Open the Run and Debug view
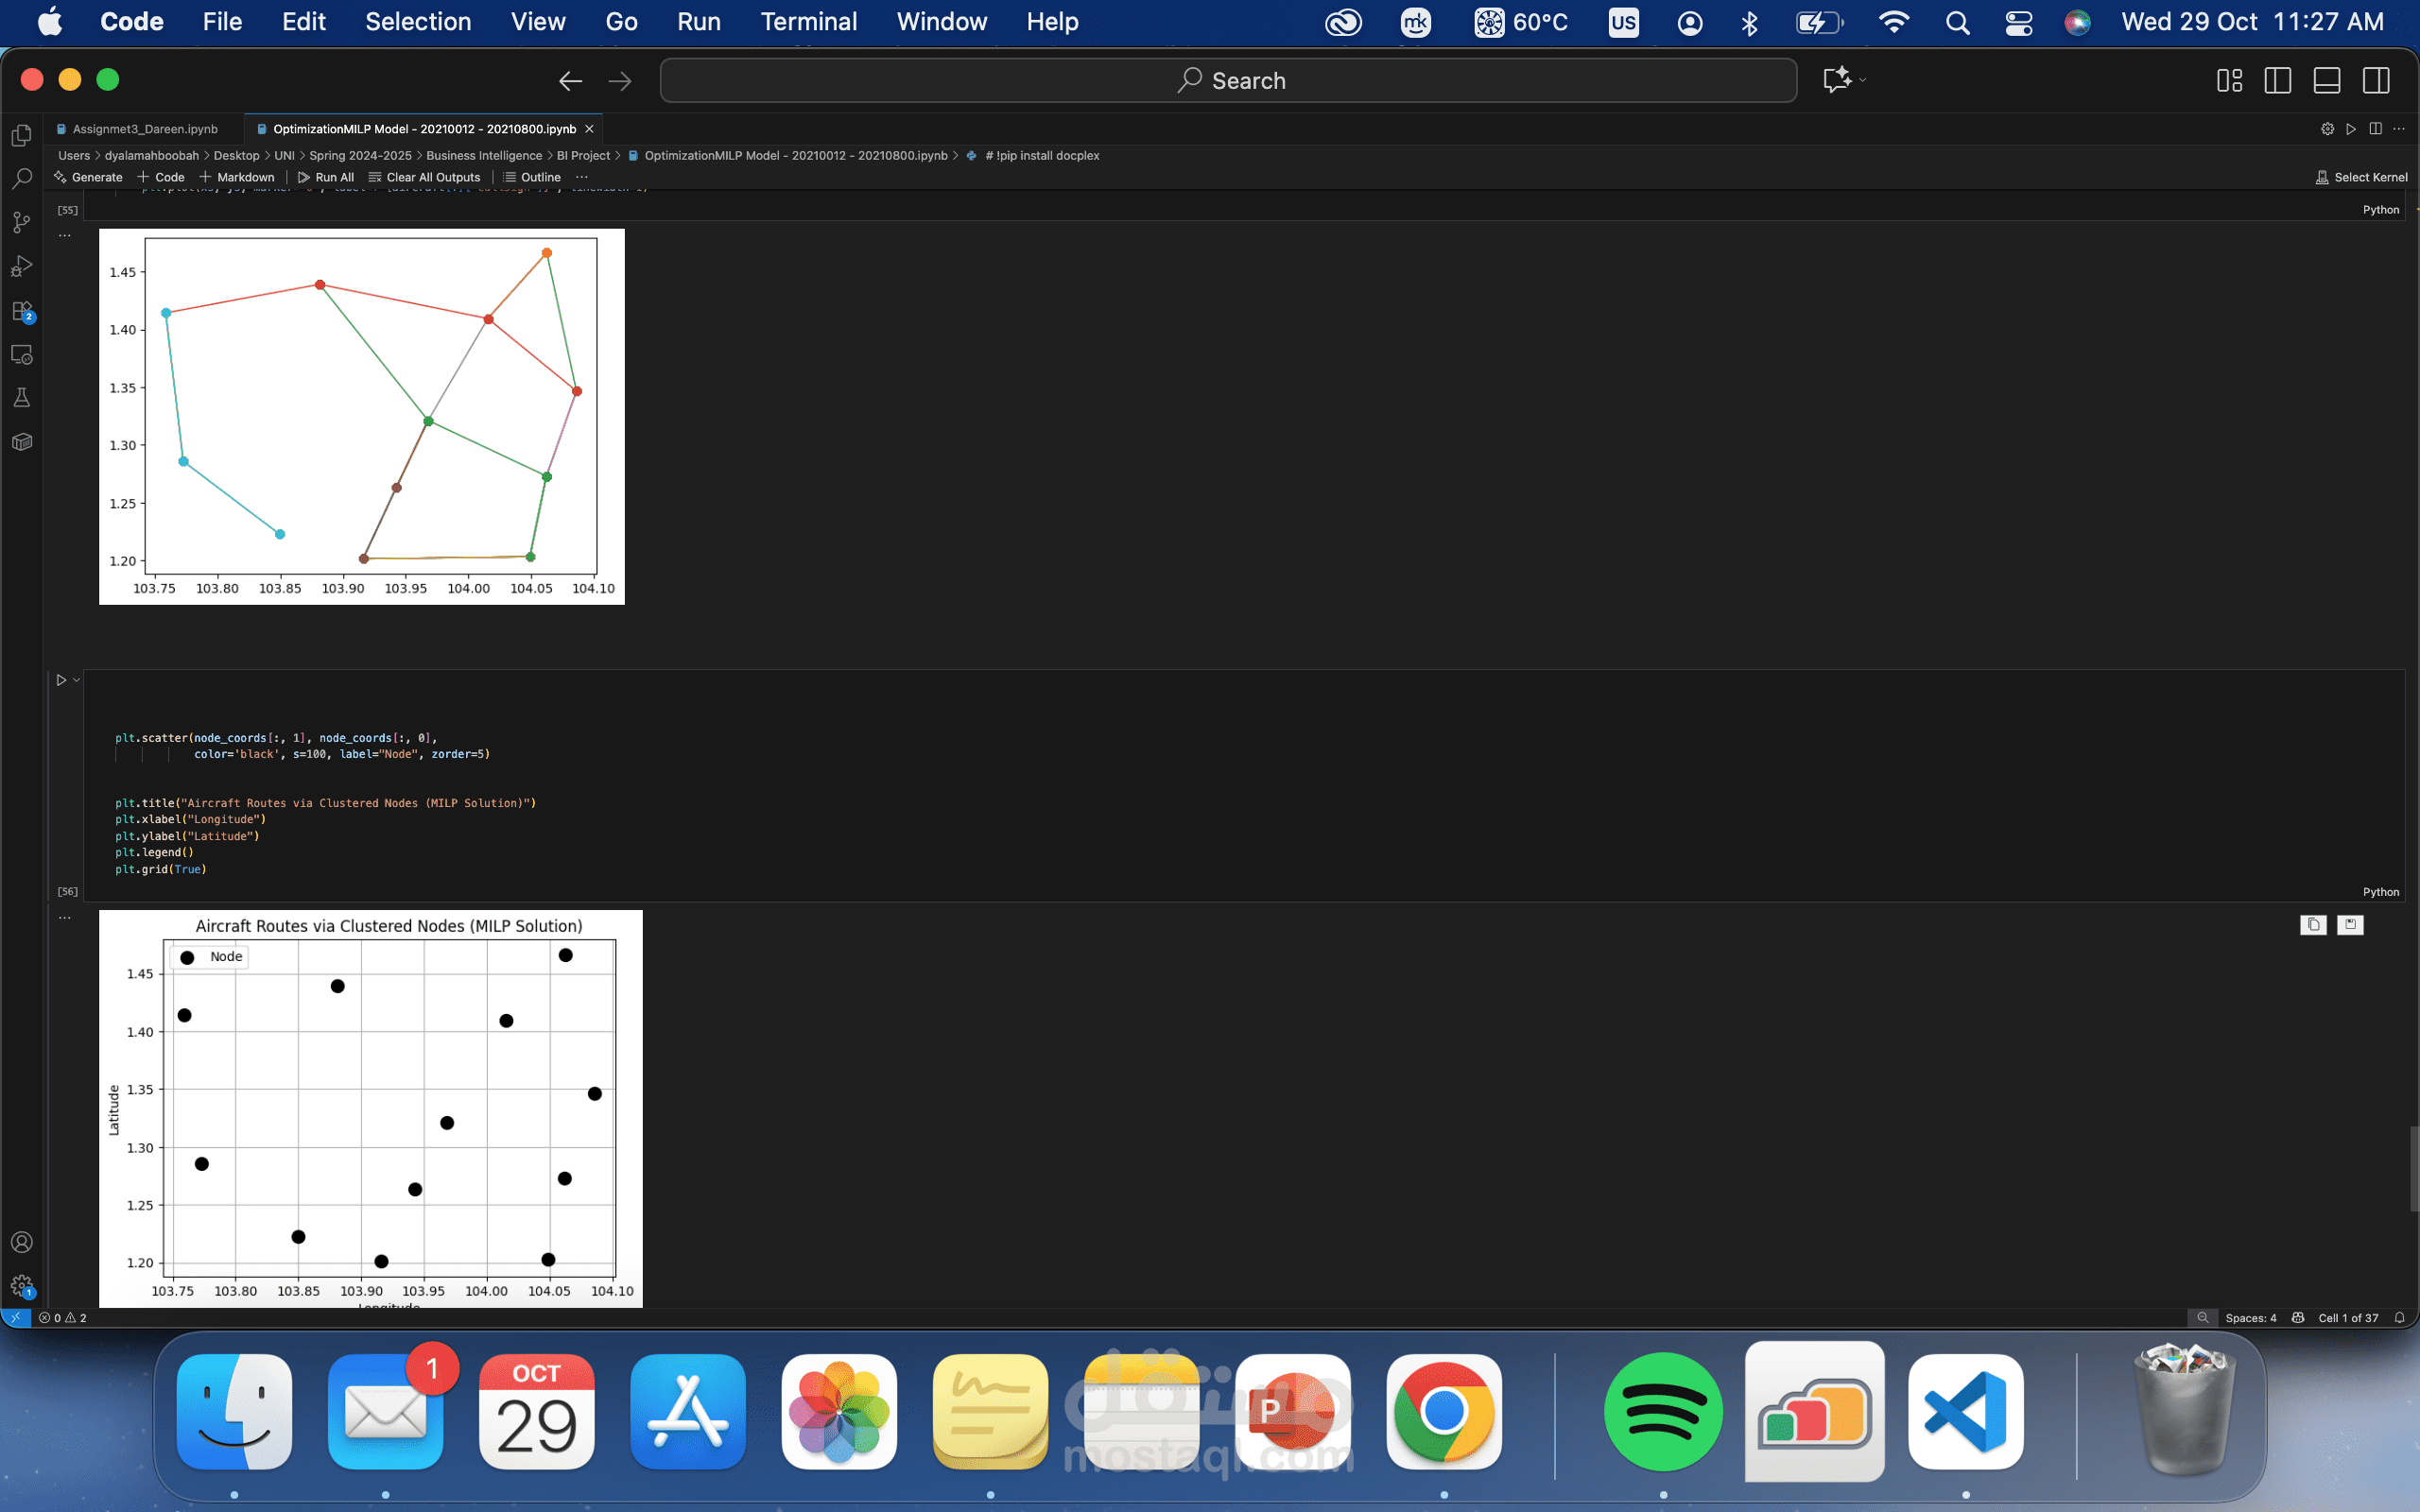The width and height of the screenshot is (2420, 1512). [21, 266]
